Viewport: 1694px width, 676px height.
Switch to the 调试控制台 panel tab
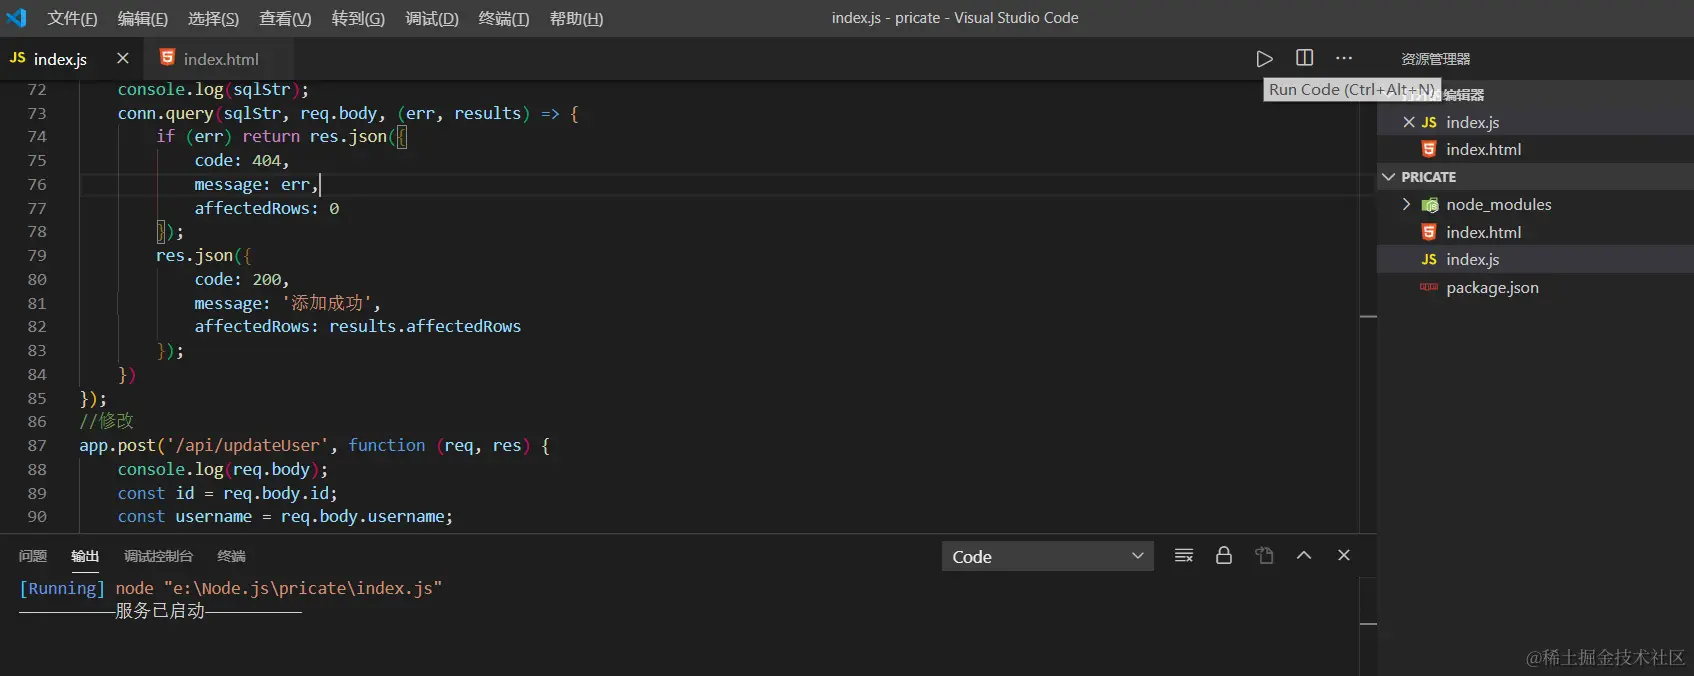point(158,556)
